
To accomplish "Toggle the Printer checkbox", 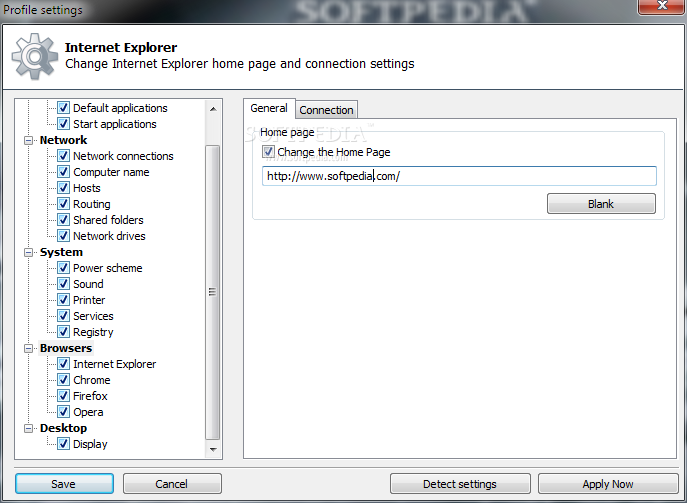I will click(x=64, y=300).
